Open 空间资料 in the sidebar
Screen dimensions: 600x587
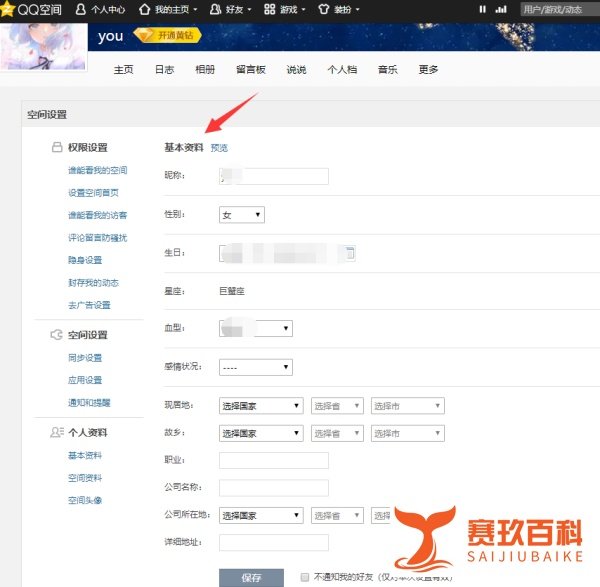(x=85, y=478)
